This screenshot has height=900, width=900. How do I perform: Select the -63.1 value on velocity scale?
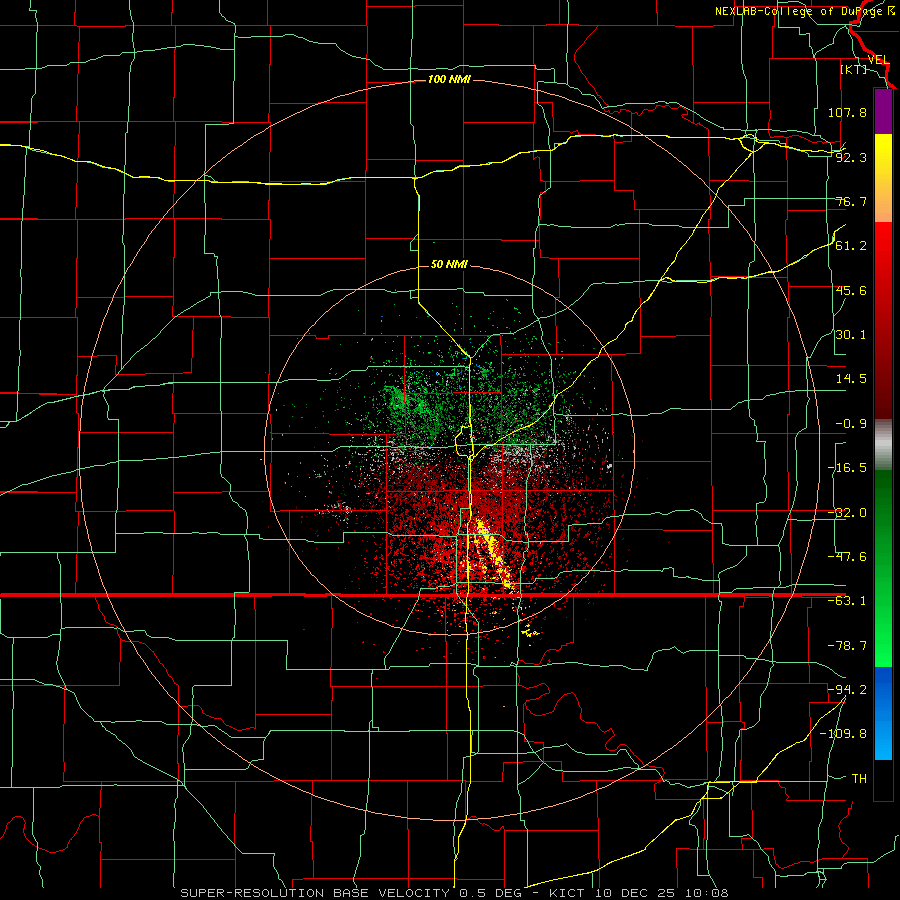click(847, 601)
